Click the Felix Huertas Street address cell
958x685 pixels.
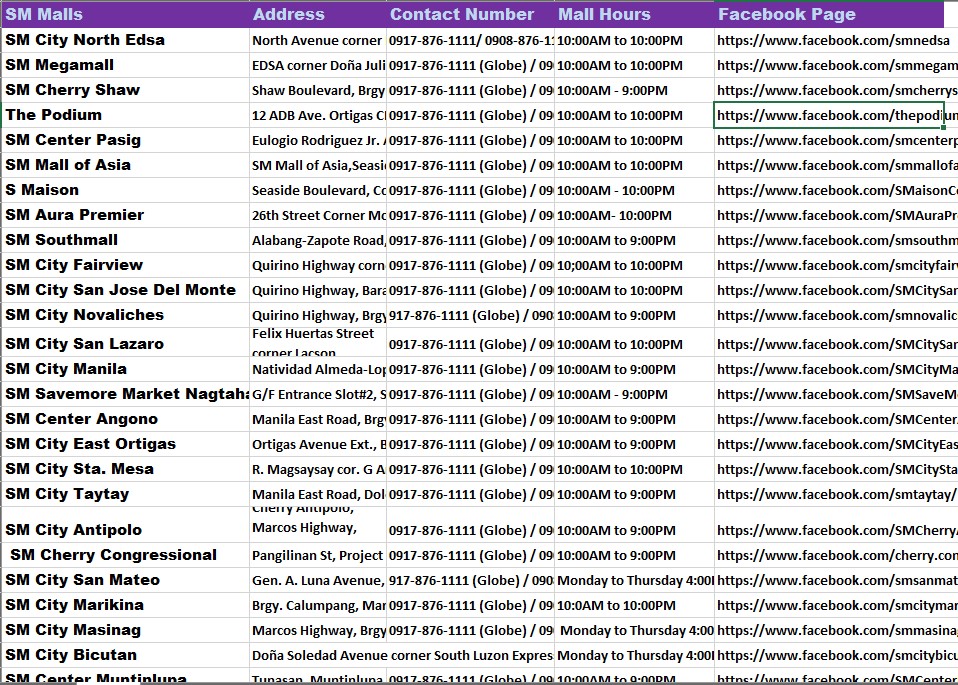(x=318, y=343)
